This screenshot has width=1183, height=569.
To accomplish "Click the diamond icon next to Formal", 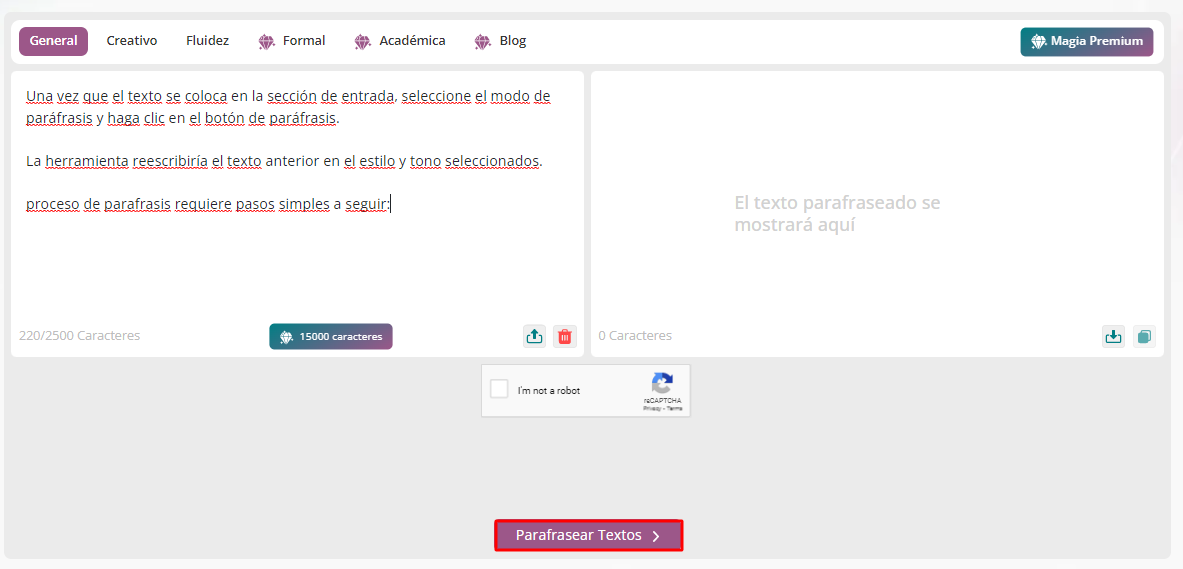I will (266, 42).
